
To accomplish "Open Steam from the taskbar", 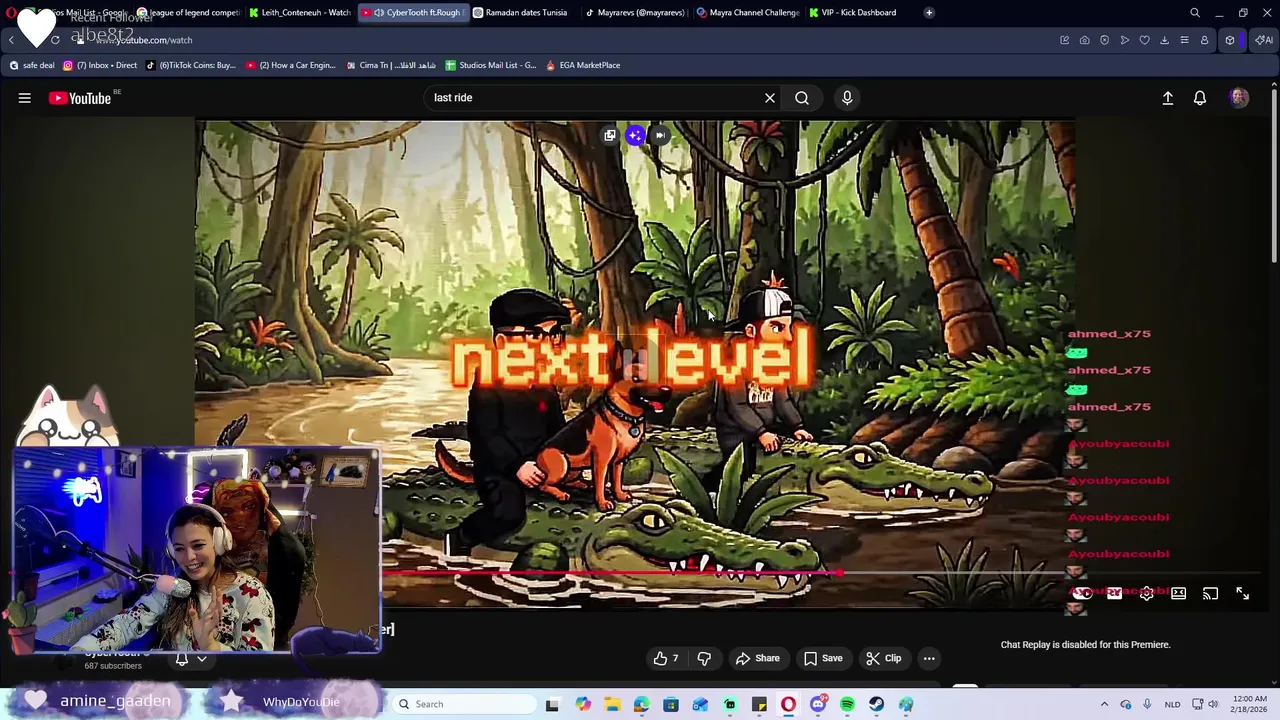I will [876, 704].
